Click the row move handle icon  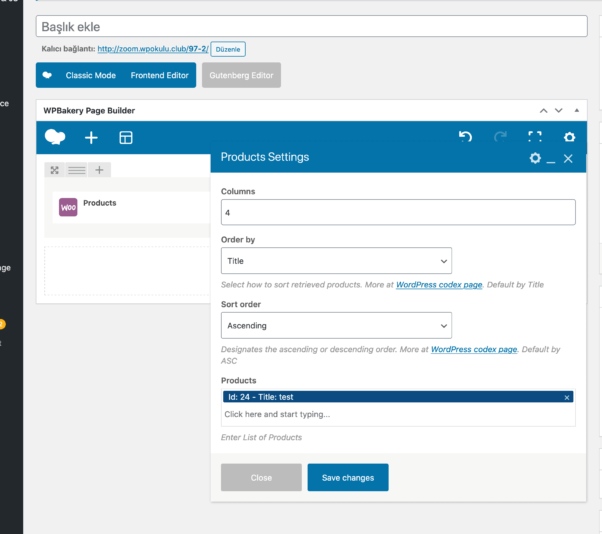click(55, 170)
